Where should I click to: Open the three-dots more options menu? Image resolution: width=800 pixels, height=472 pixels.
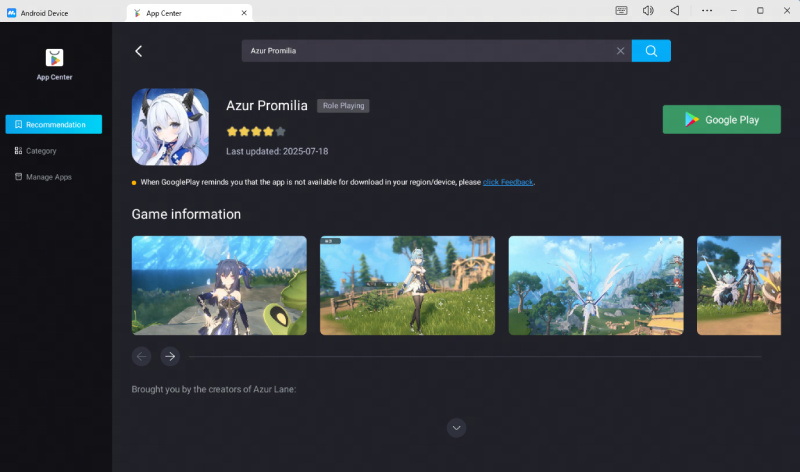[707, 10]
